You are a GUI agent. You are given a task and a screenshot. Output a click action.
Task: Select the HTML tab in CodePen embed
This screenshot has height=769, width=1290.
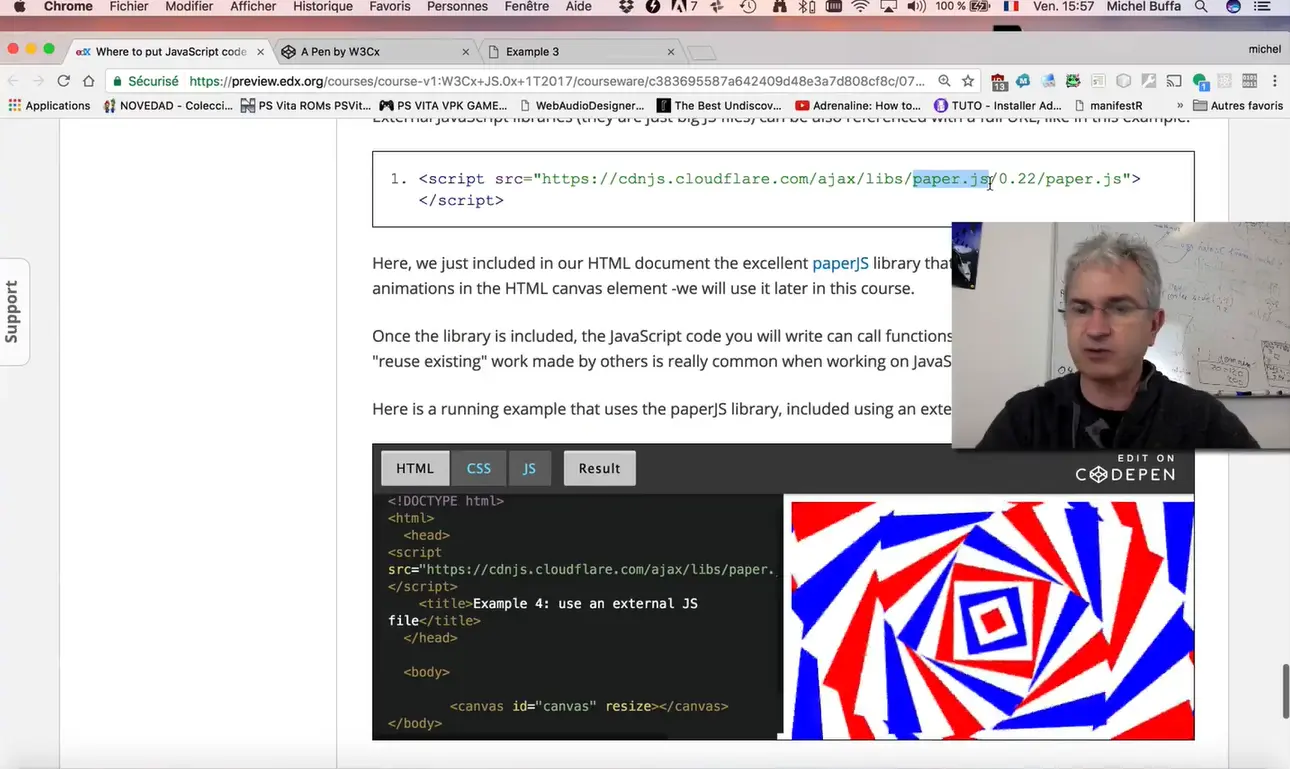[x=415, y=468]
